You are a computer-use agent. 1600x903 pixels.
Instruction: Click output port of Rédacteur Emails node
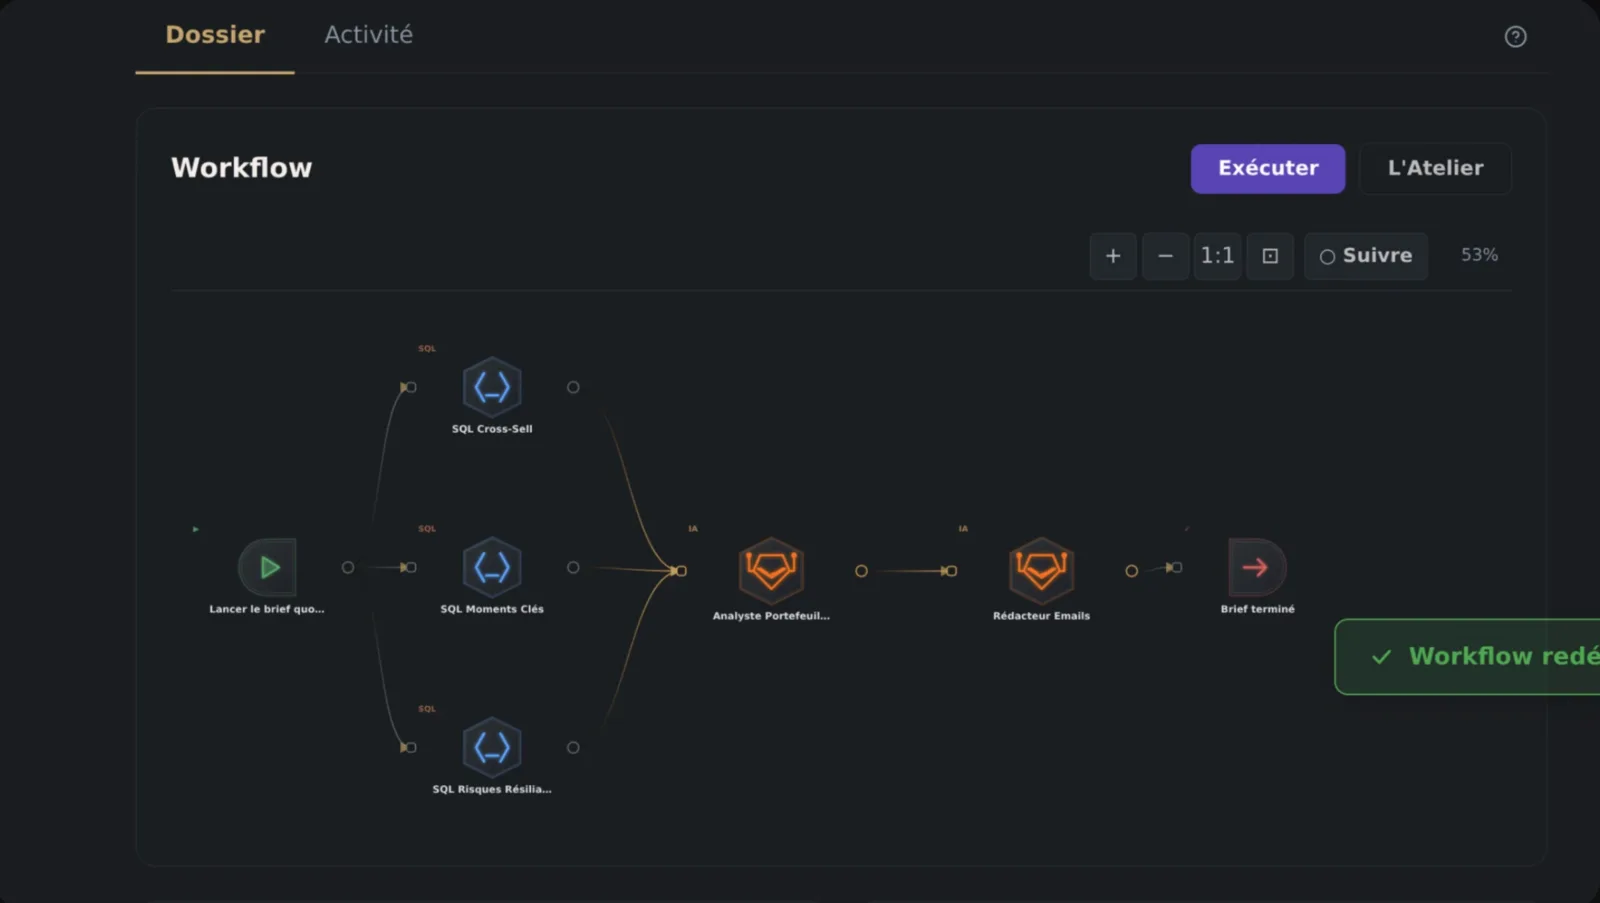point(1131,571)
